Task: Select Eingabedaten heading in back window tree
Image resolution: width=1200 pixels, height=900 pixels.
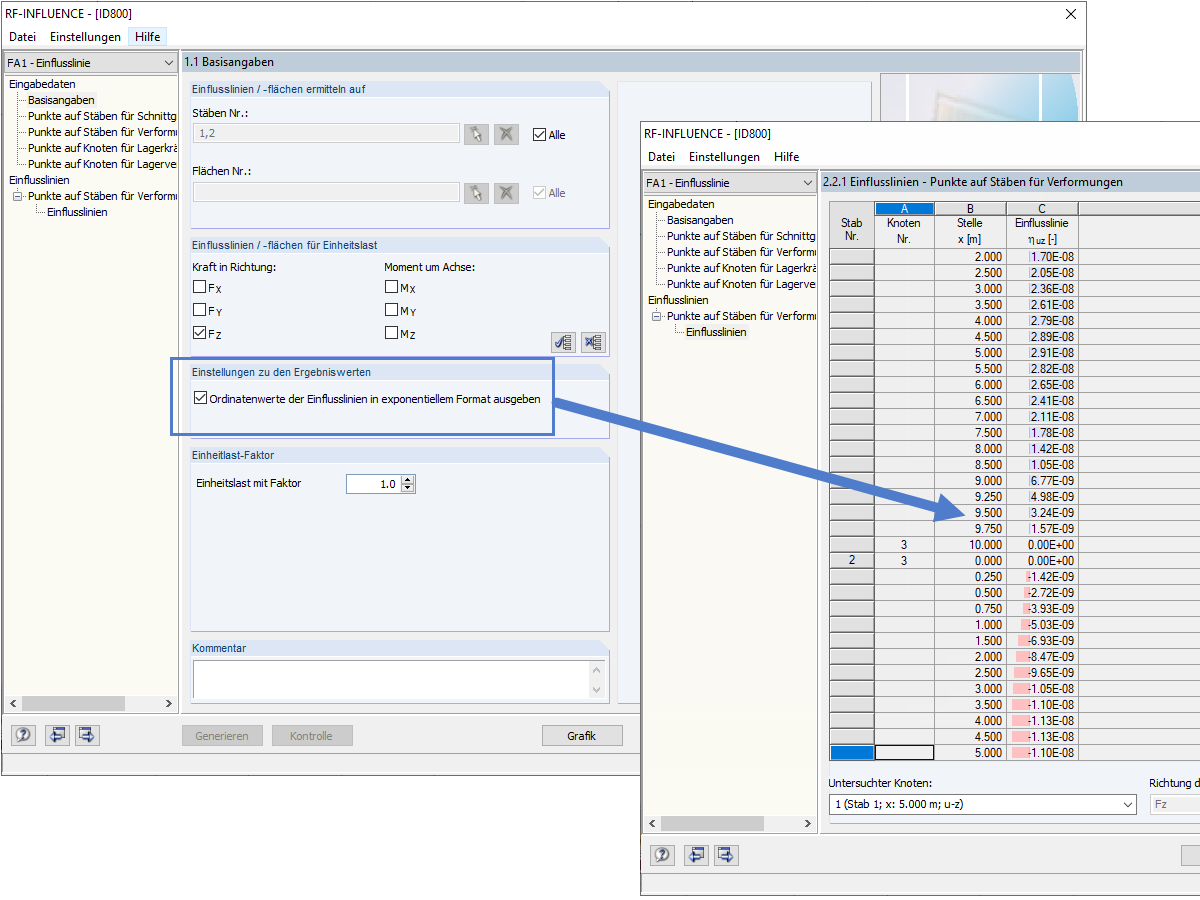Action: [42, 84]
